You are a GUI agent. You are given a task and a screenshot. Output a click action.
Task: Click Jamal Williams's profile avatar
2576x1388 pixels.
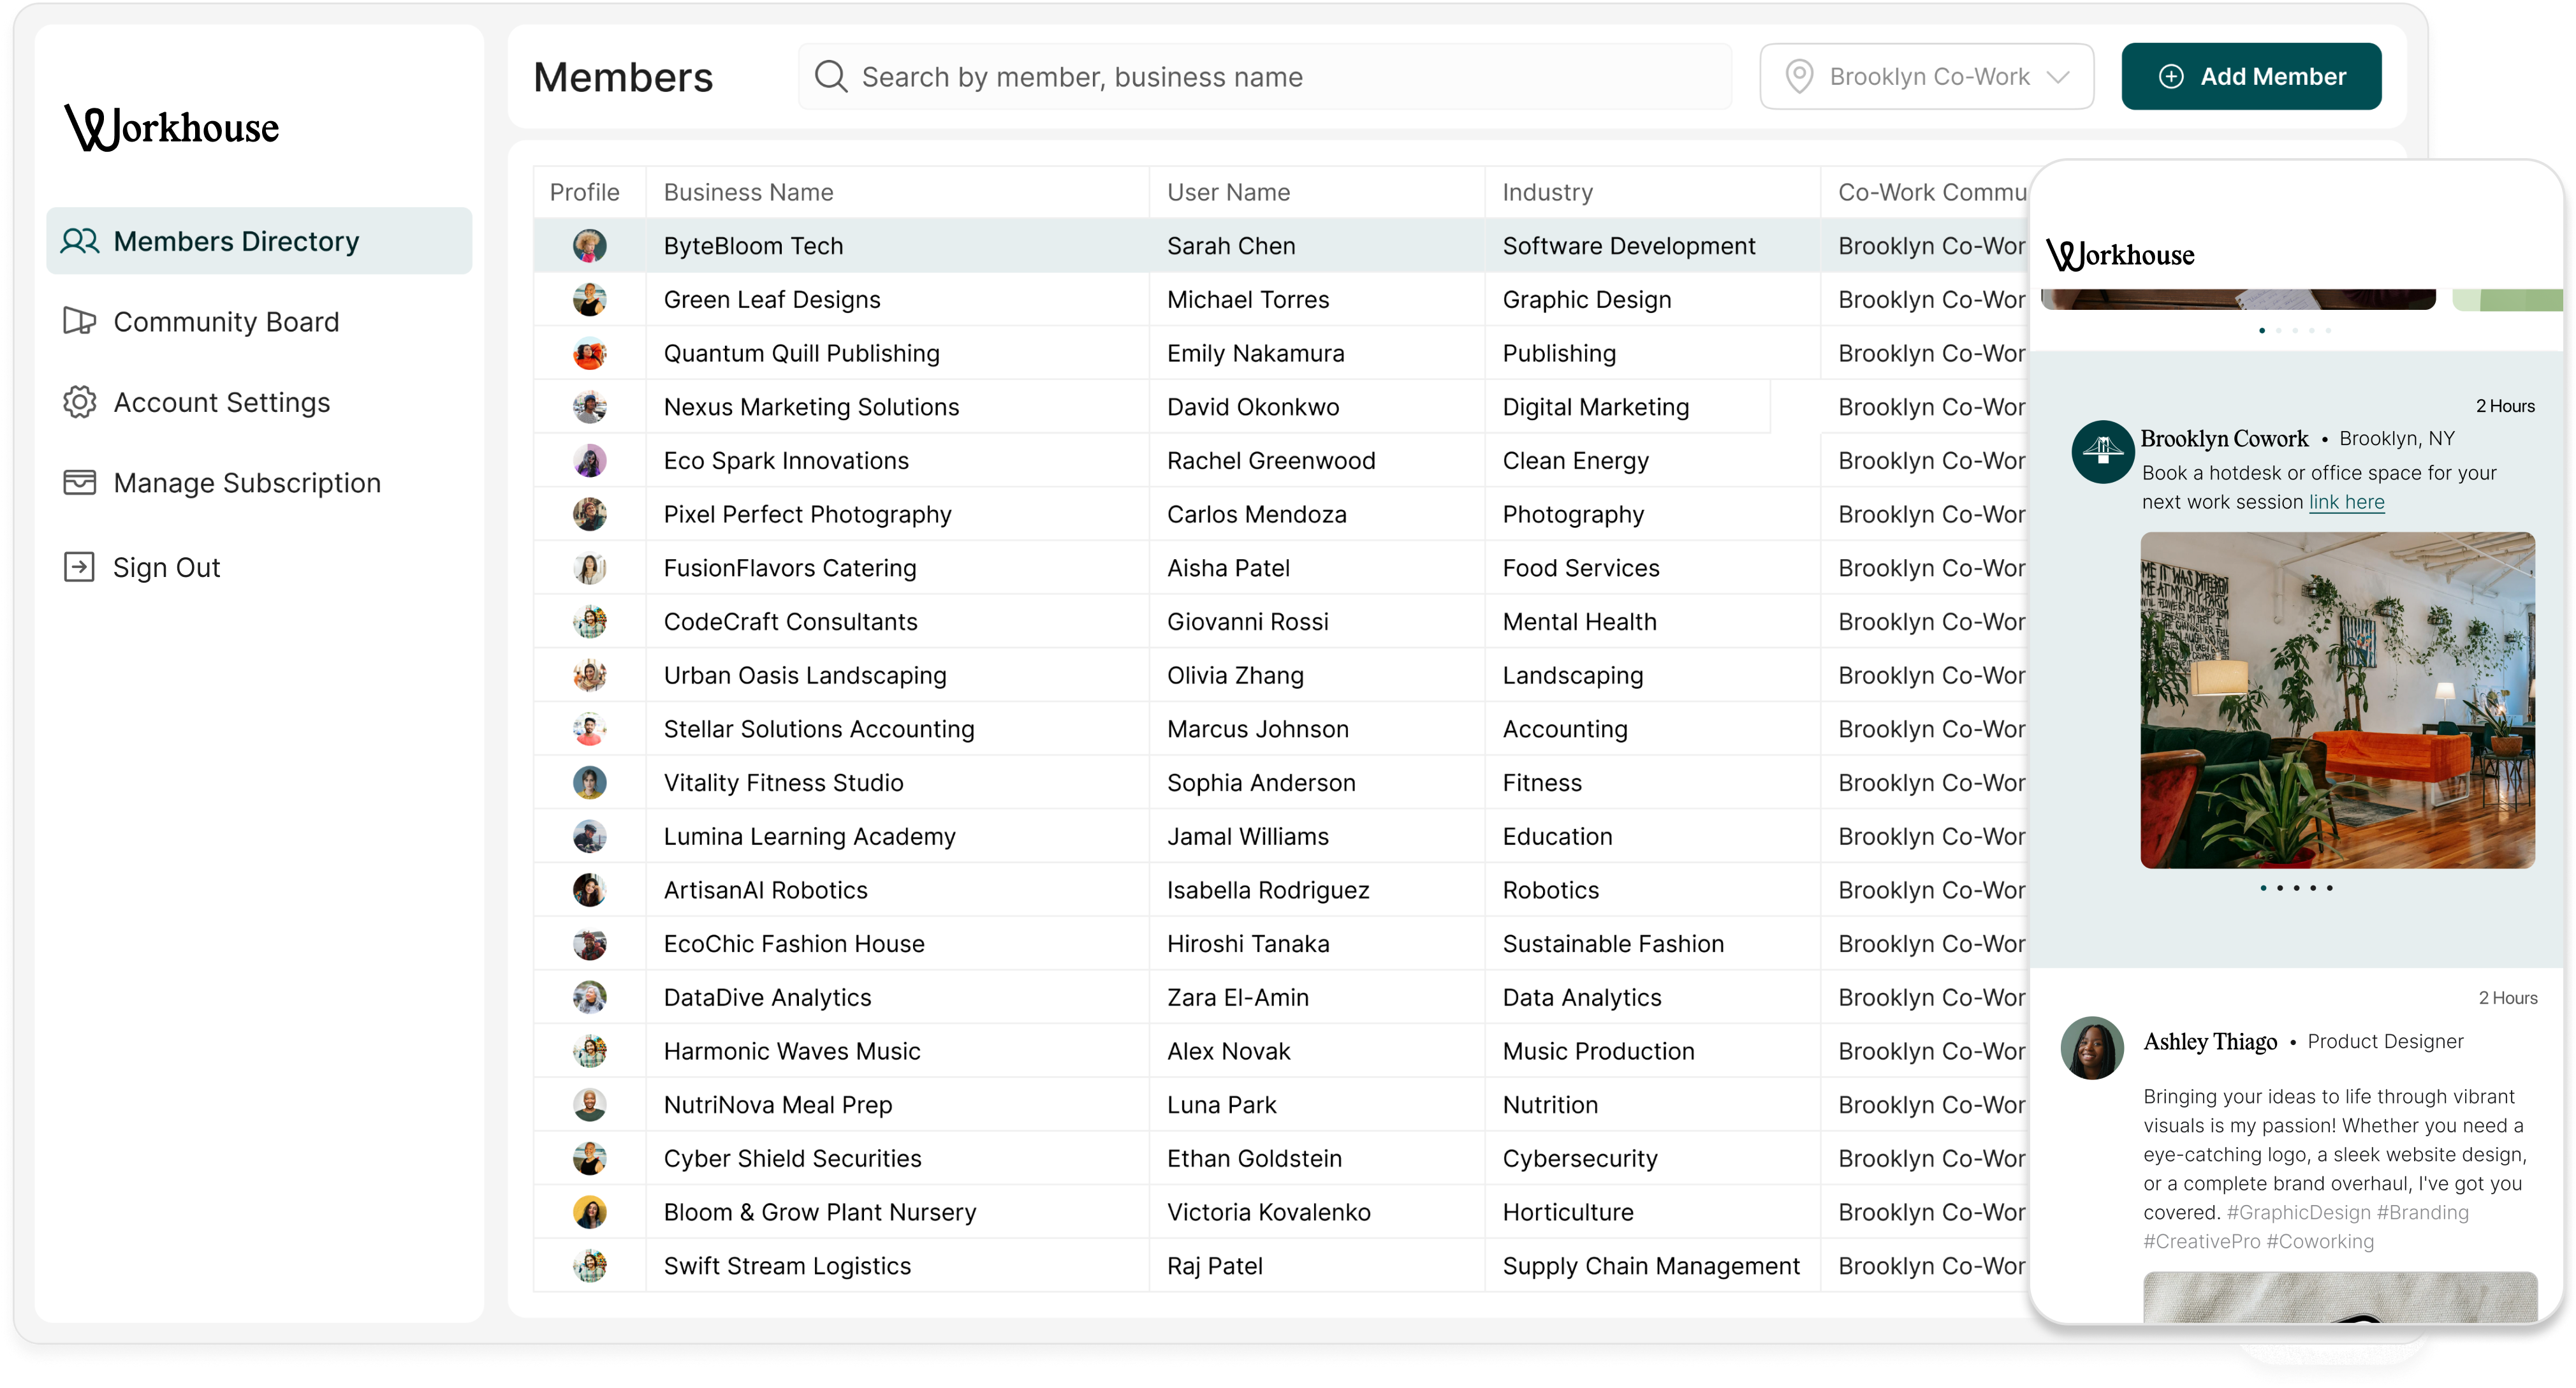point(590,836)
